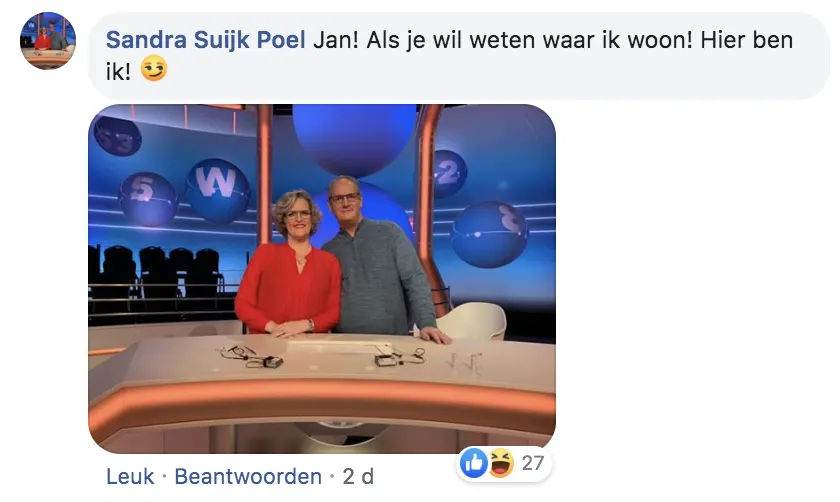Click the ball marked 2 in photo

449,173
